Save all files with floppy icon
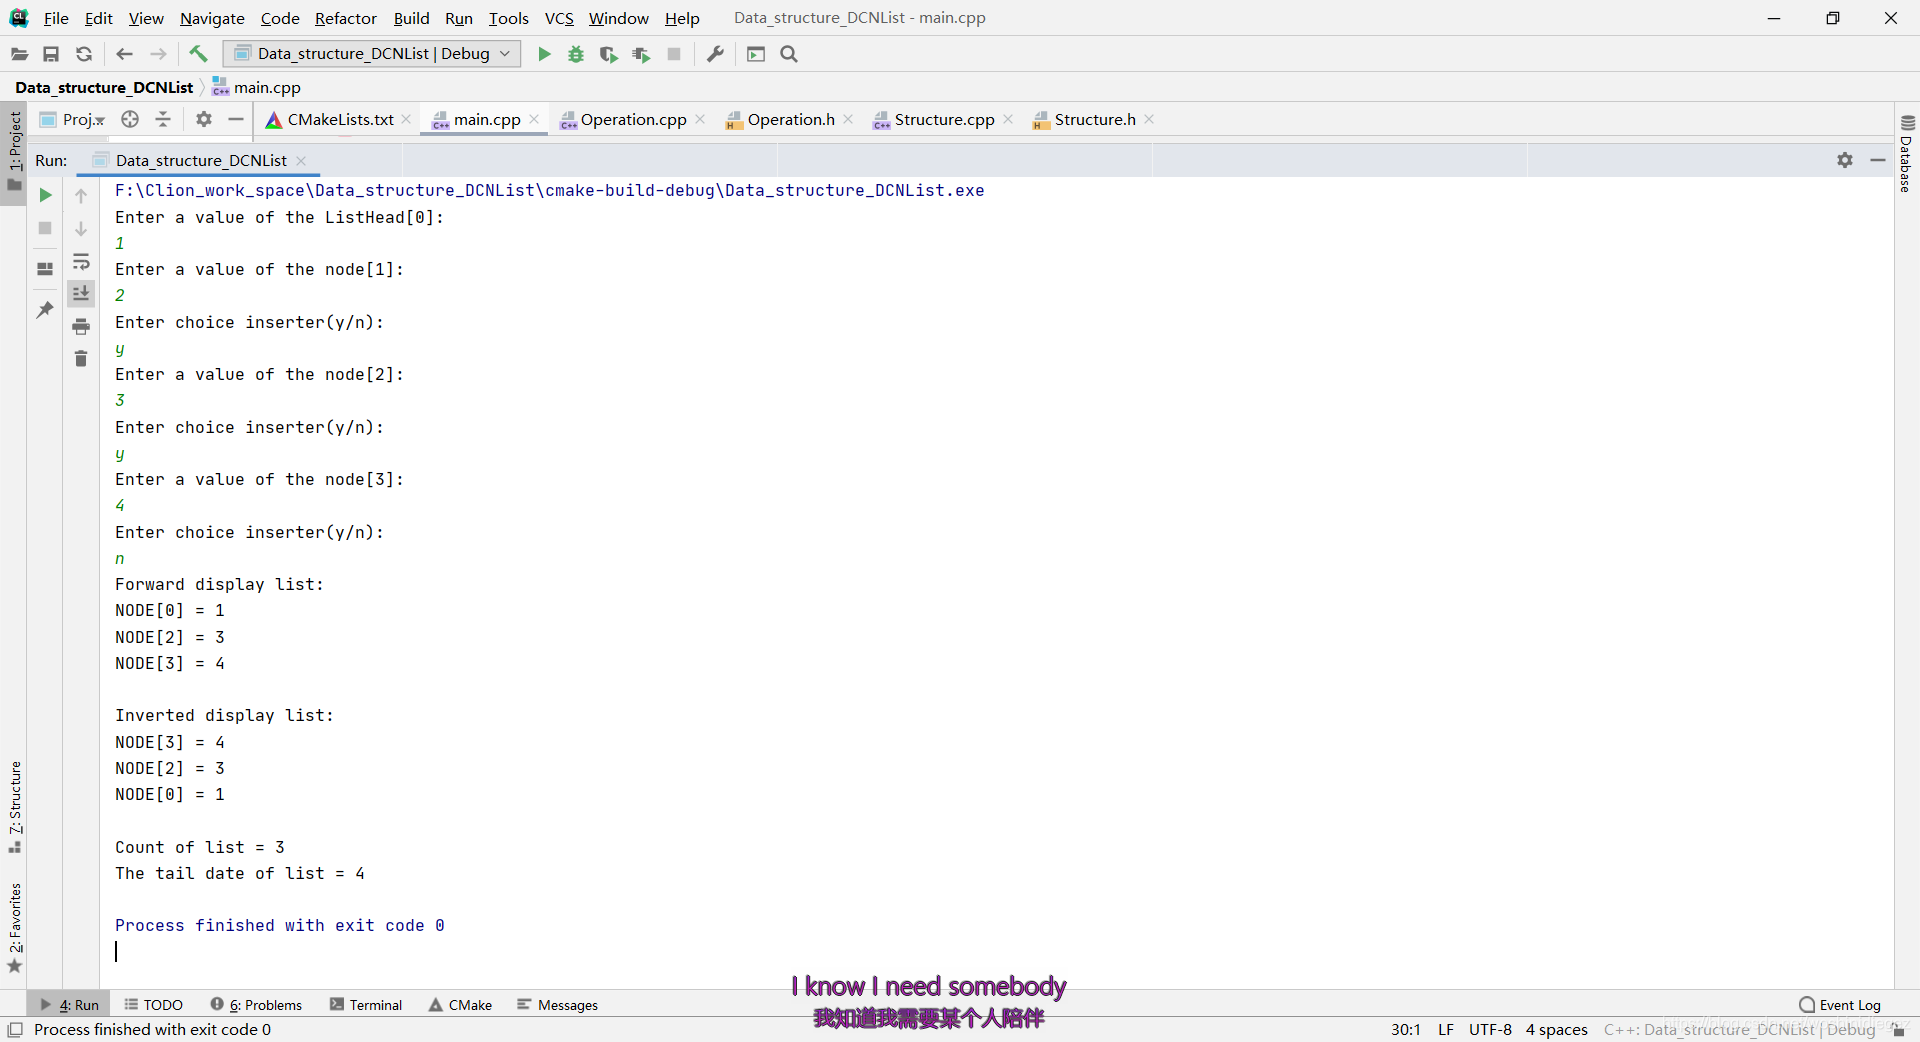This screenshot has height=1042, width=1920. pos(51,54)
